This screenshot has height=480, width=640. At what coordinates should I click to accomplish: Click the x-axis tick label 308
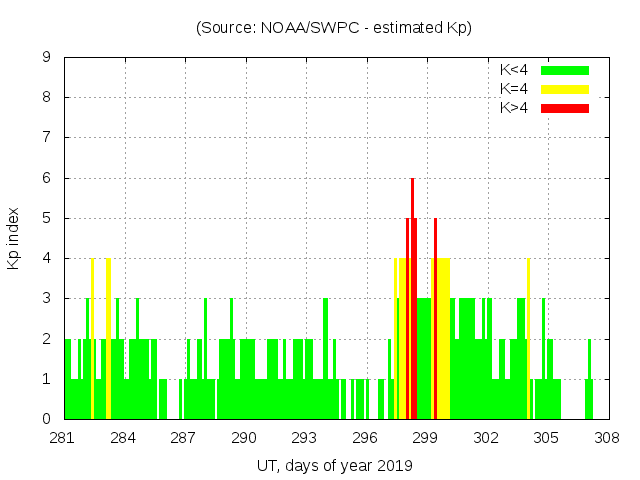(x=607, y=438)
